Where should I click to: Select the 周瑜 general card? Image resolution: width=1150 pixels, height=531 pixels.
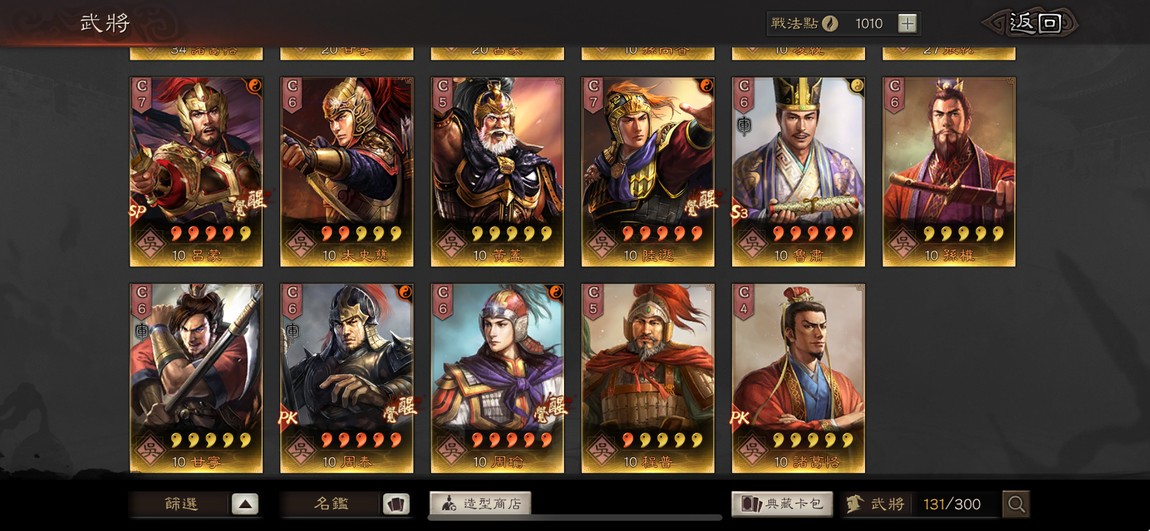coord(497,378)
